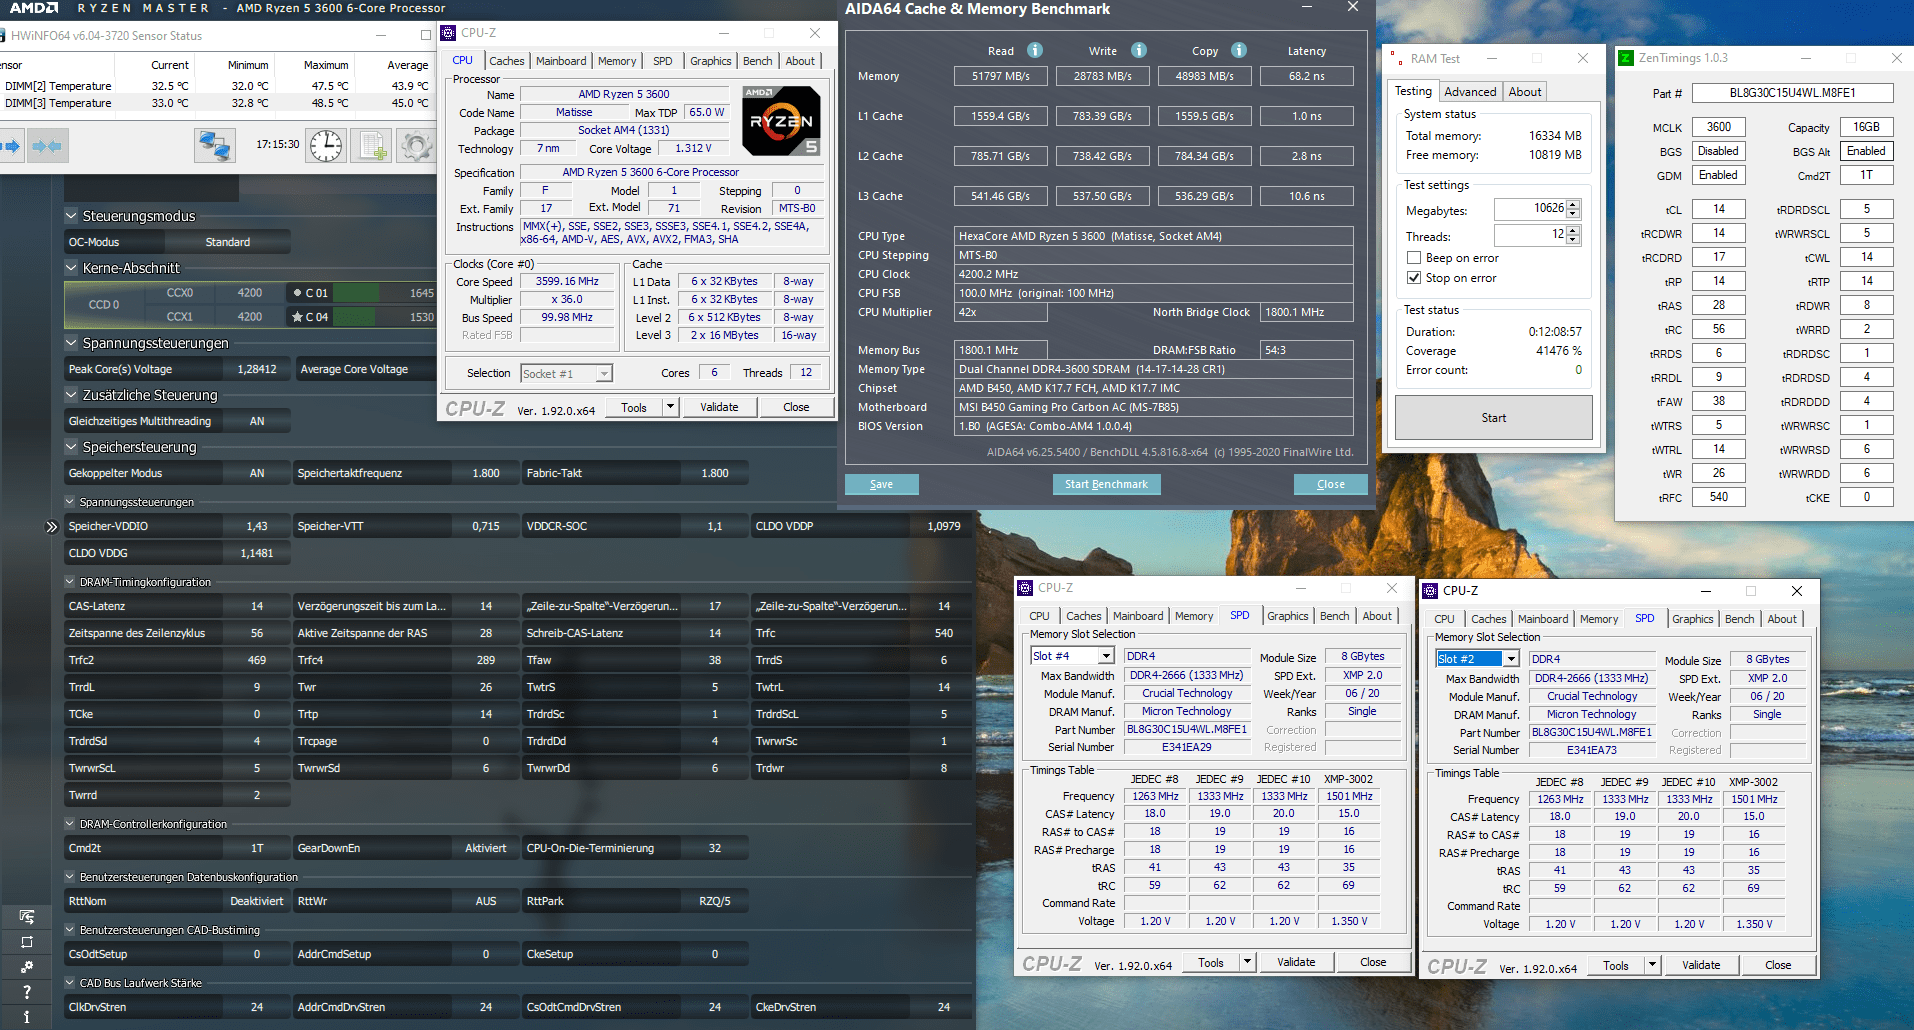Click the Slot #4 CPU-Z window title icon
Screen dimensions: 1914x1030
(1025, 588)
